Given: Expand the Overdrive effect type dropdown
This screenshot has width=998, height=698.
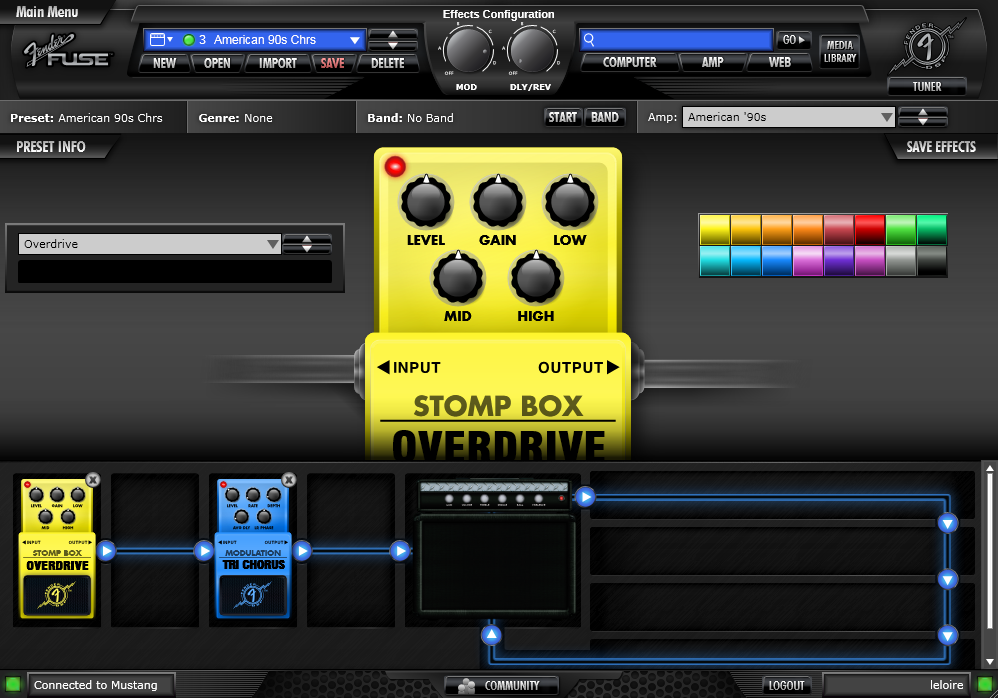Looking at the screenshot, I should [x=150, y=244].
